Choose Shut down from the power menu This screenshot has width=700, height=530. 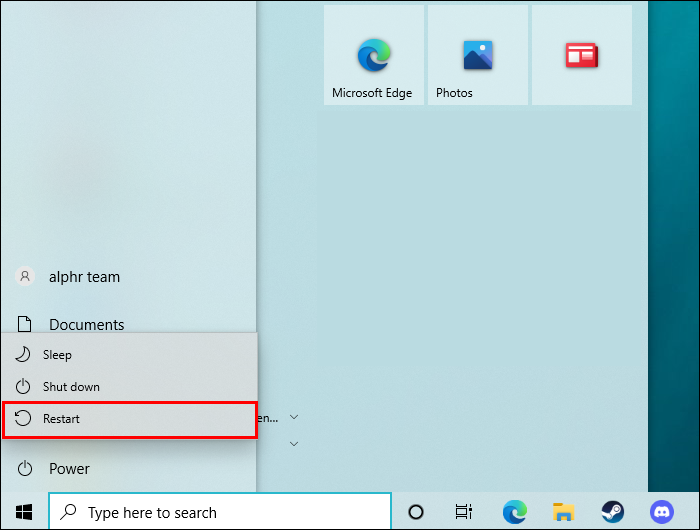(x=130, y=387)
